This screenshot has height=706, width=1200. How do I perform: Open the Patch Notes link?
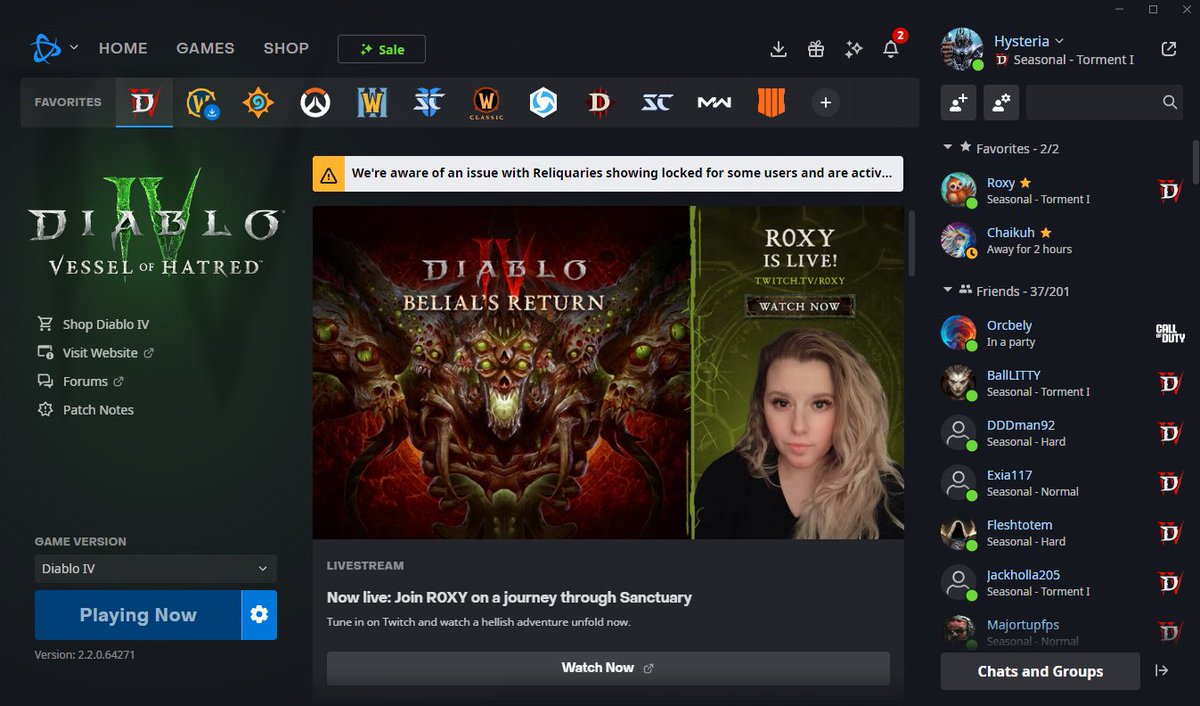pos(96,409)
